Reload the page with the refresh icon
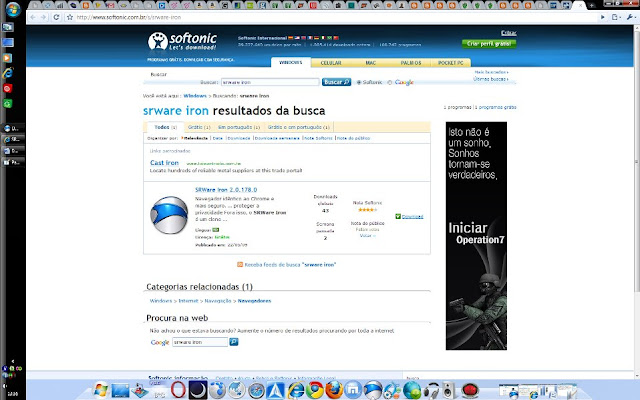This screenshot has width=640, height=400. click(56, 17)
